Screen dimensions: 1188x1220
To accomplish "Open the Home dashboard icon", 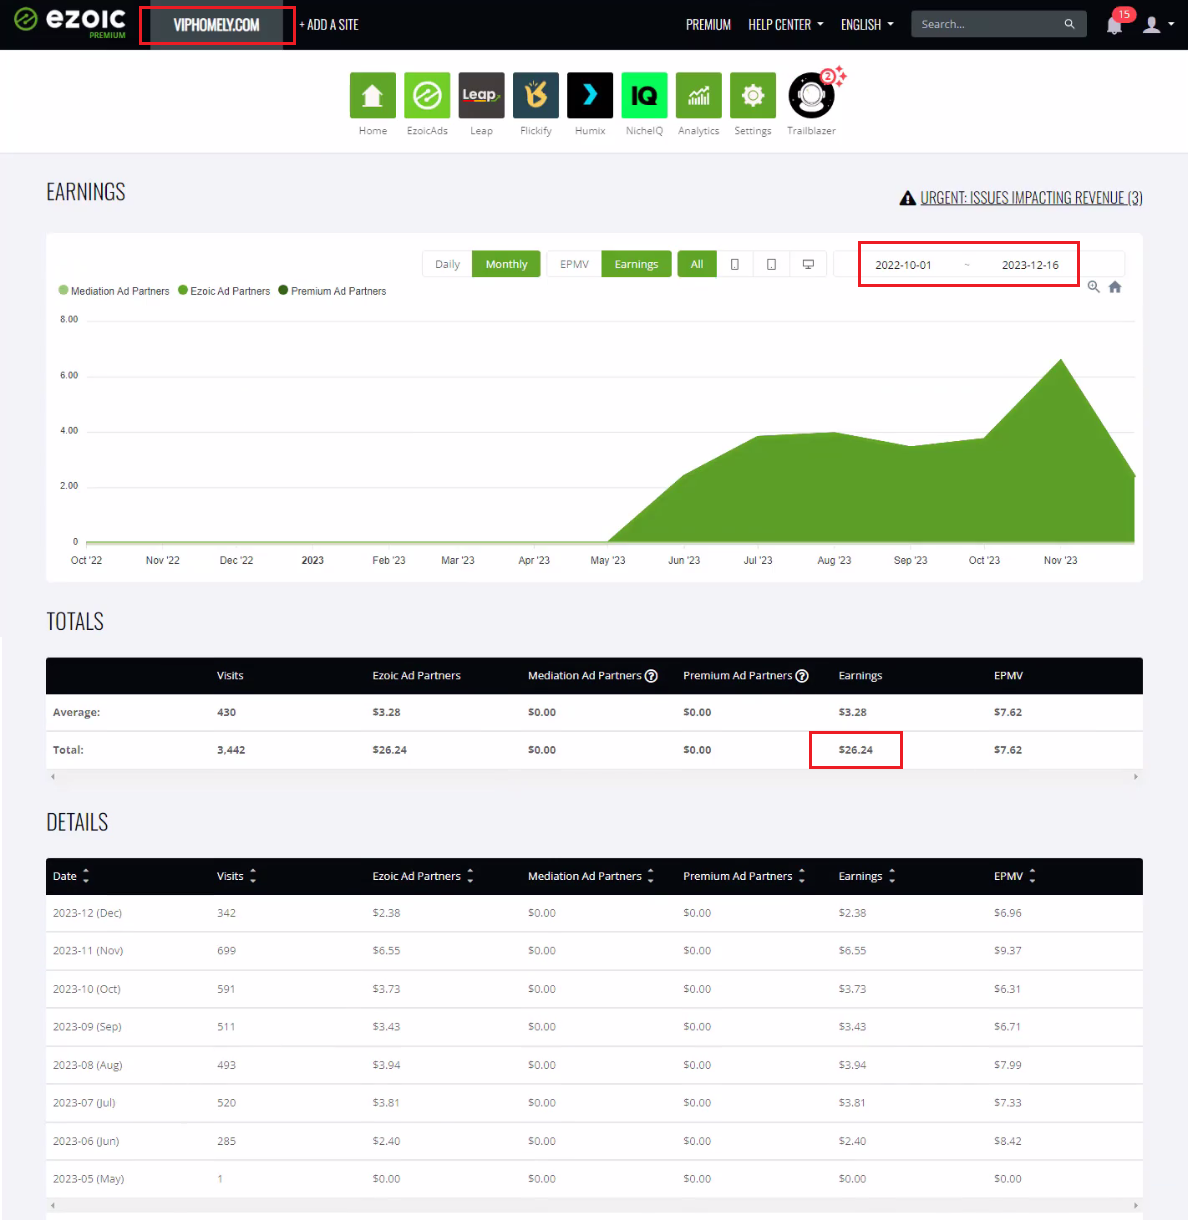I will pos(373,96).
